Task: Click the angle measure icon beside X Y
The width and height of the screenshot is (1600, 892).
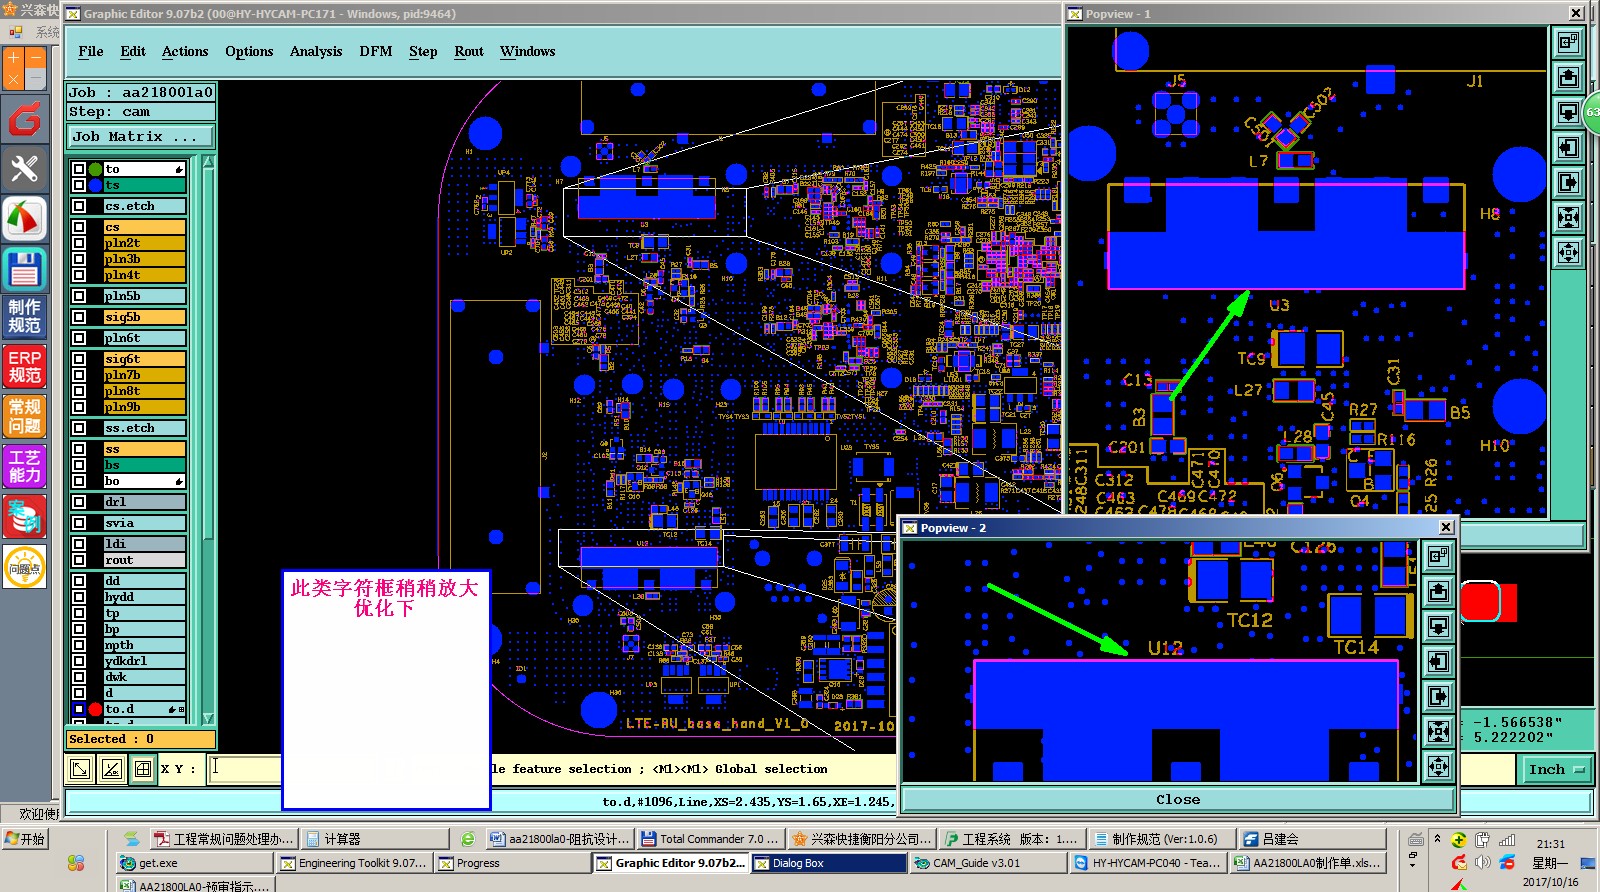Action: (x=112, y=769)
